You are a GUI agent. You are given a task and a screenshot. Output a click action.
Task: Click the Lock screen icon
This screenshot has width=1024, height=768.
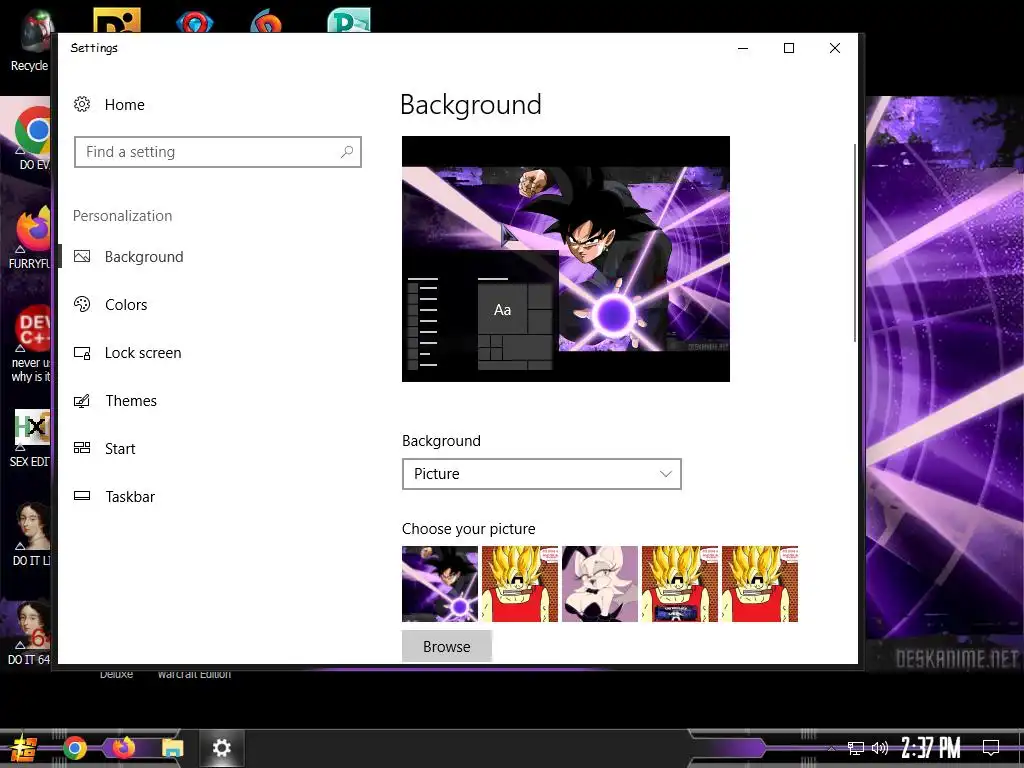pos(82,353)
